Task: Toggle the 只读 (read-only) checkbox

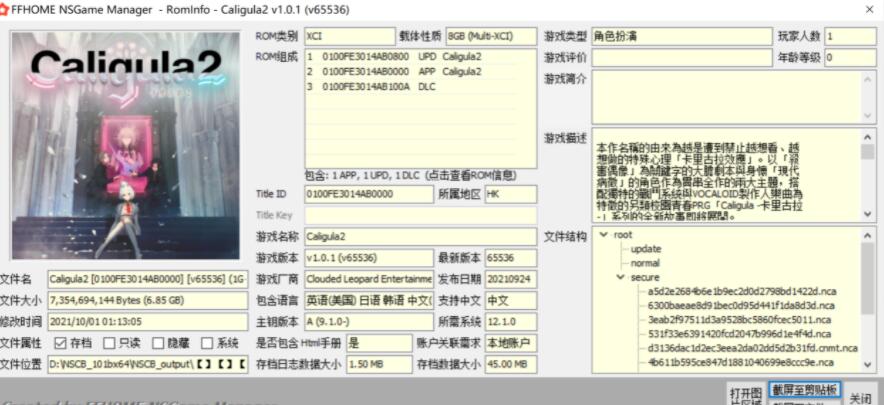Action: 109,343
